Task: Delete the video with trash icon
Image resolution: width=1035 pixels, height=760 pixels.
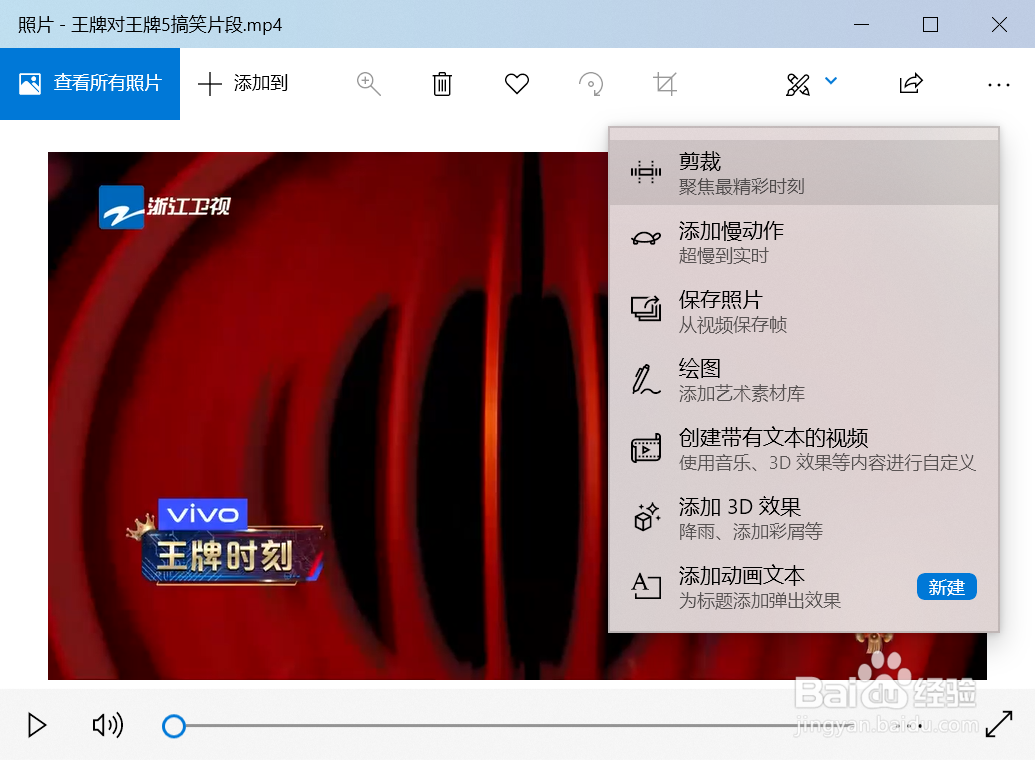Action: point(442,84)
